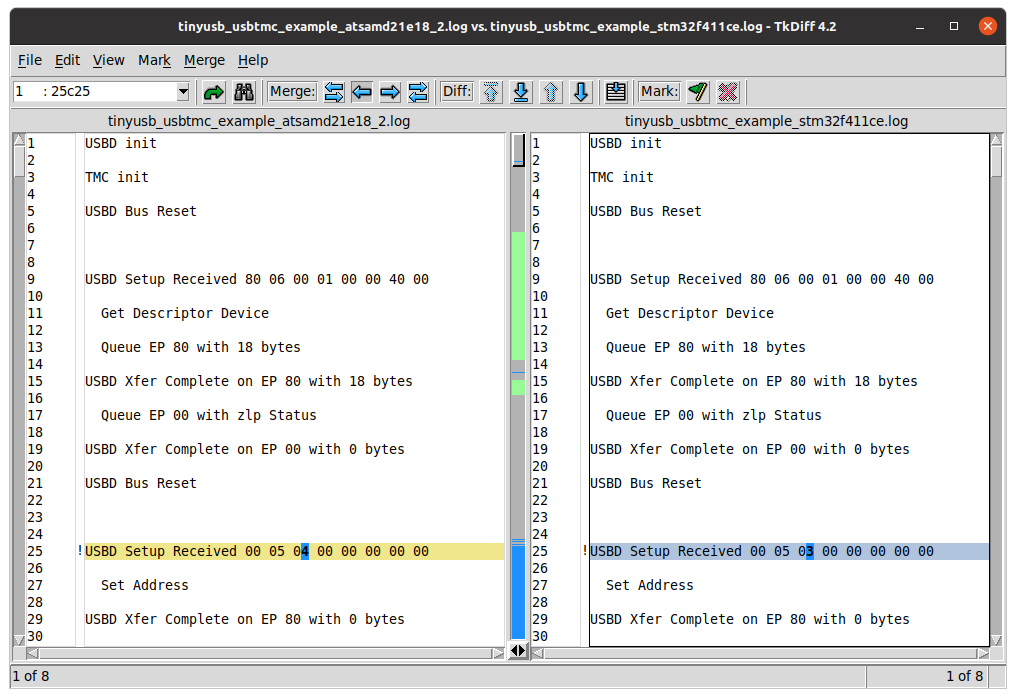Click right pane vertical scrollbar down arrow
This screenshot has width=1016, height=698.
tap(997, 640)
